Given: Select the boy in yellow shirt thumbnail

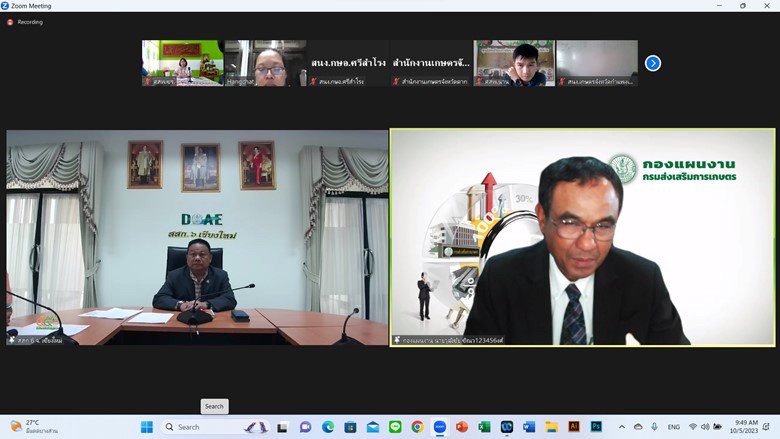Looking at the screenshot, I should 514,62.
